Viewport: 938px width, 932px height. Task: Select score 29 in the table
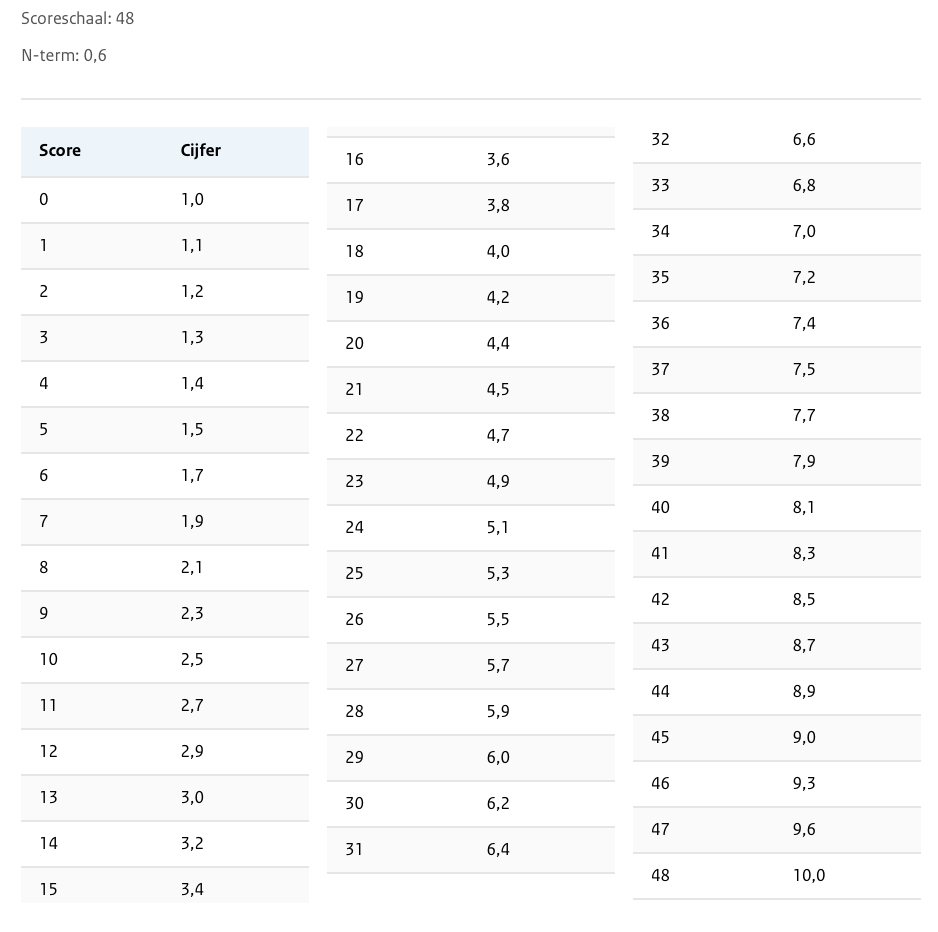click(x=355, y=757)
